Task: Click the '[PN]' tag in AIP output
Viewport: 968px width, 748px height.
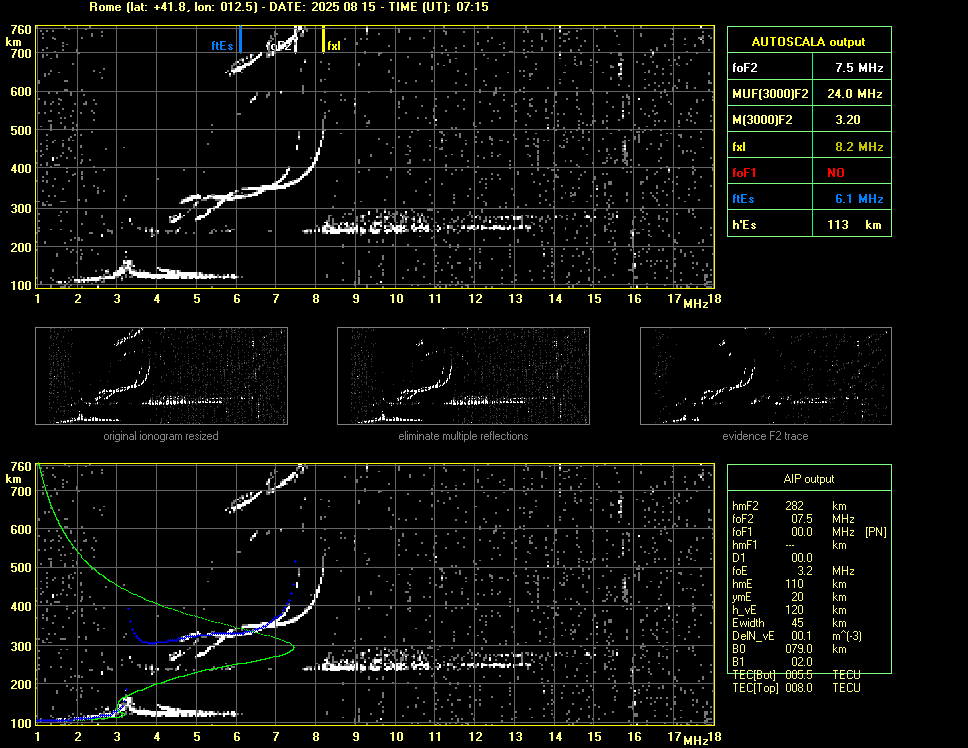Action: [875, 531]
